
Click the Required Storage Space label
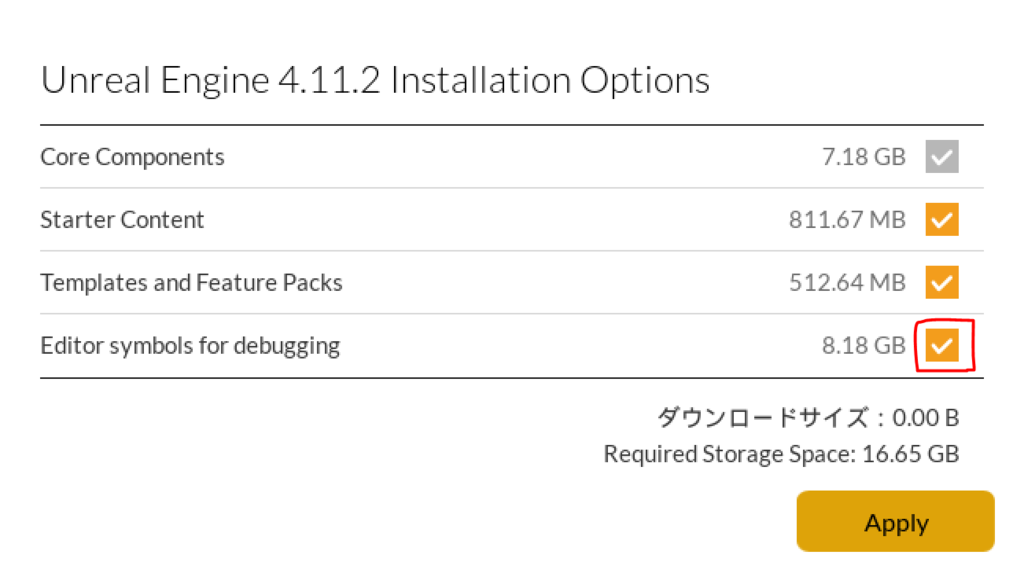coord(727,455)
